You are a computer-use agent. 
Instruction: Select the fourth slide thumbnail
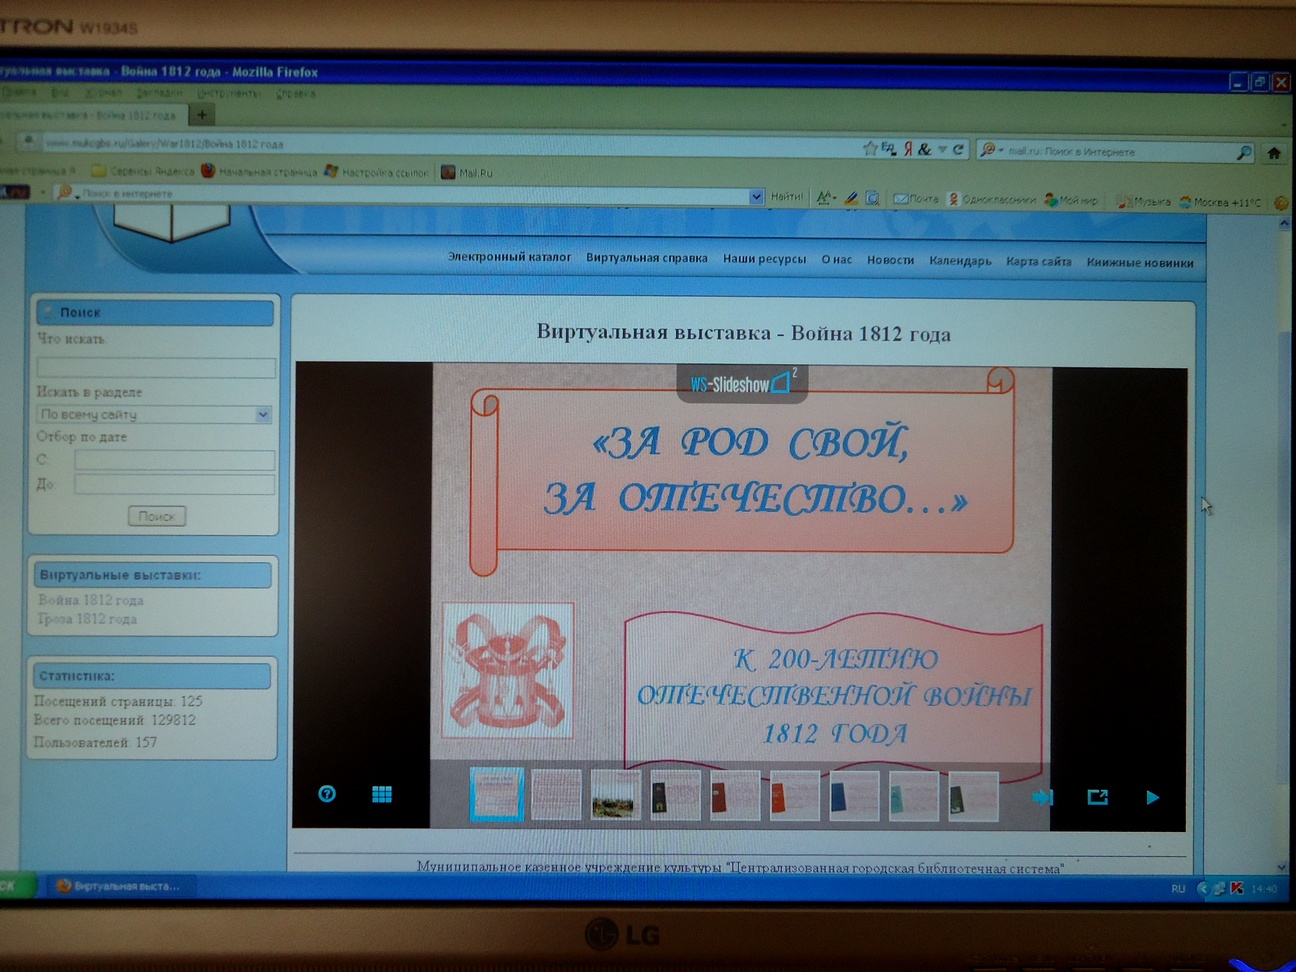[675, 795]
